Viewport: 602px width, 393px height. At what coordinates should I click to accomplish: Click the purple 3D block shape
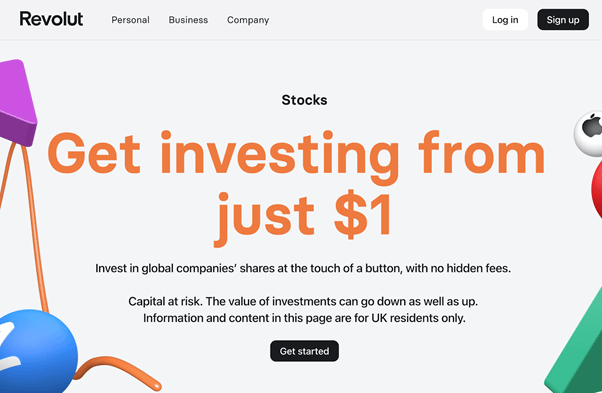pyautogui.click(x=17, y=102)
